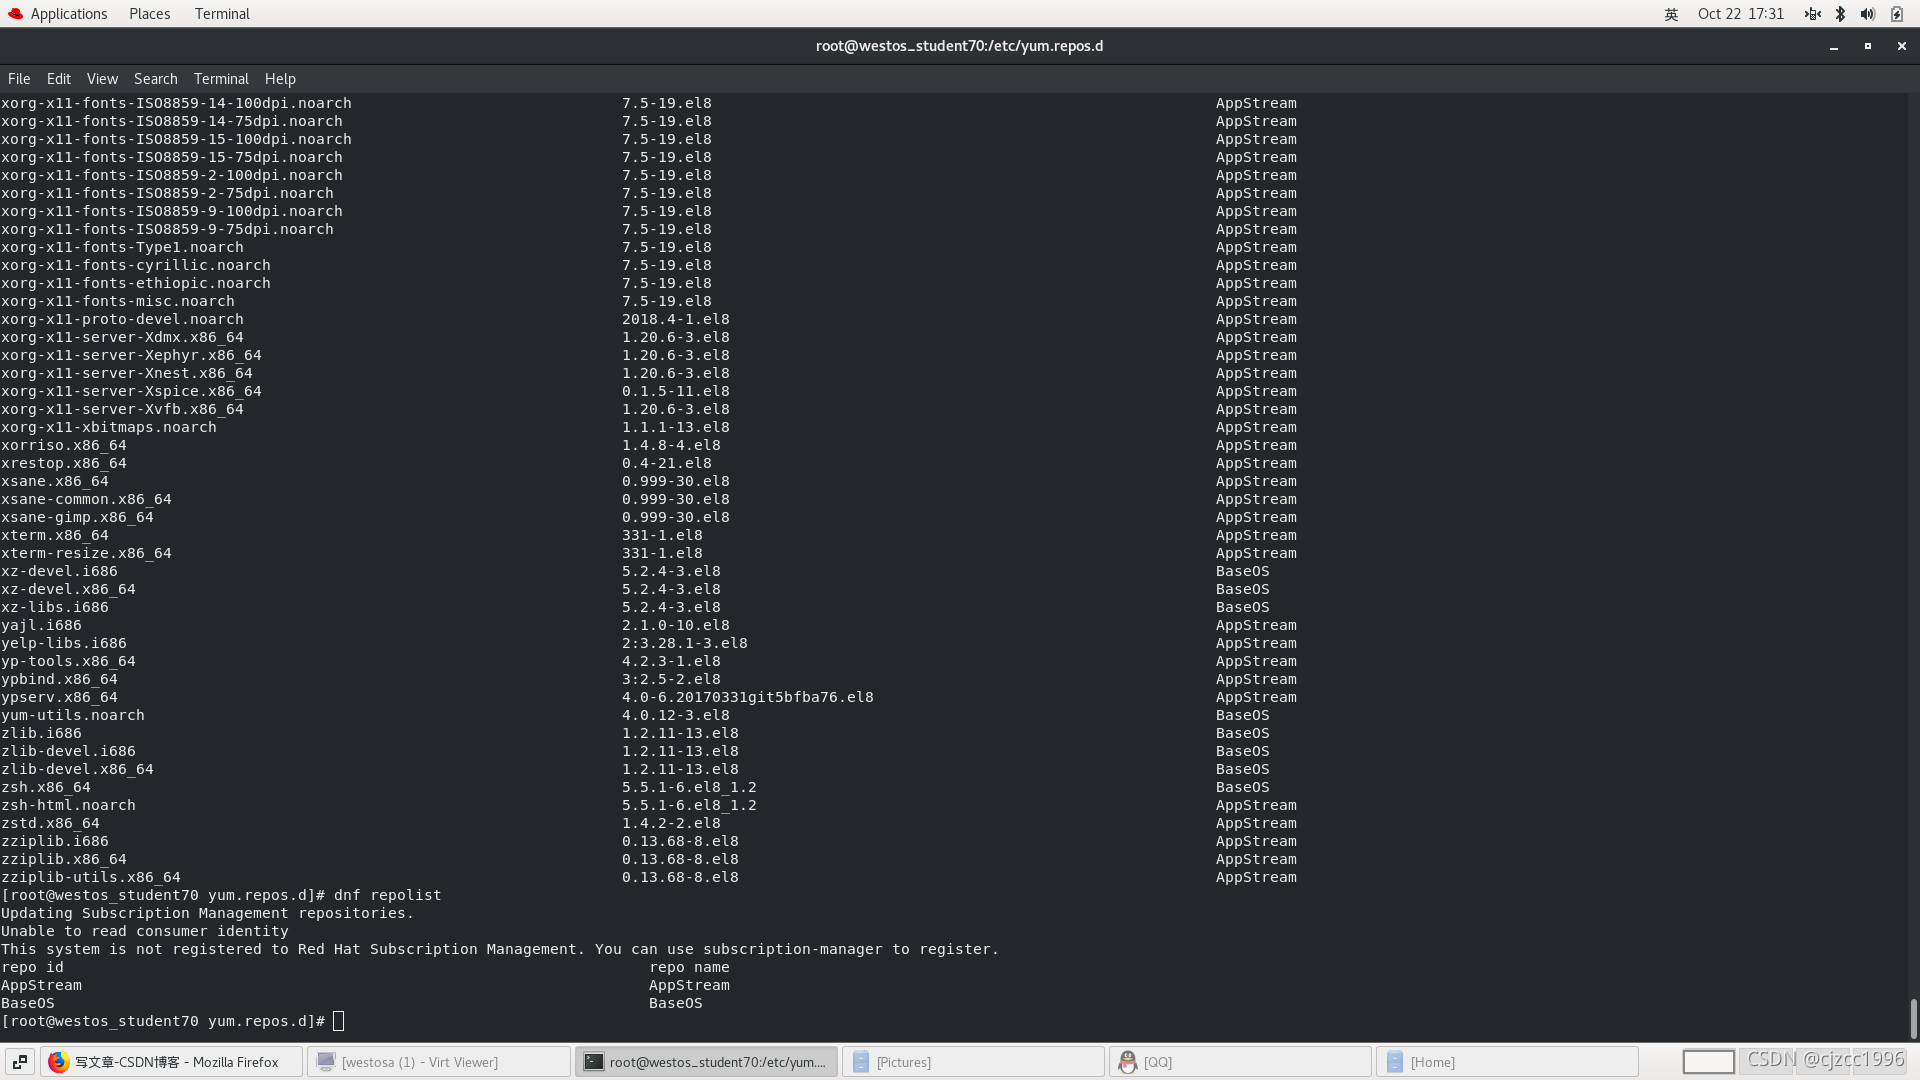Open the battery power status icon
The image size is (1920, 1080).
1896,14
